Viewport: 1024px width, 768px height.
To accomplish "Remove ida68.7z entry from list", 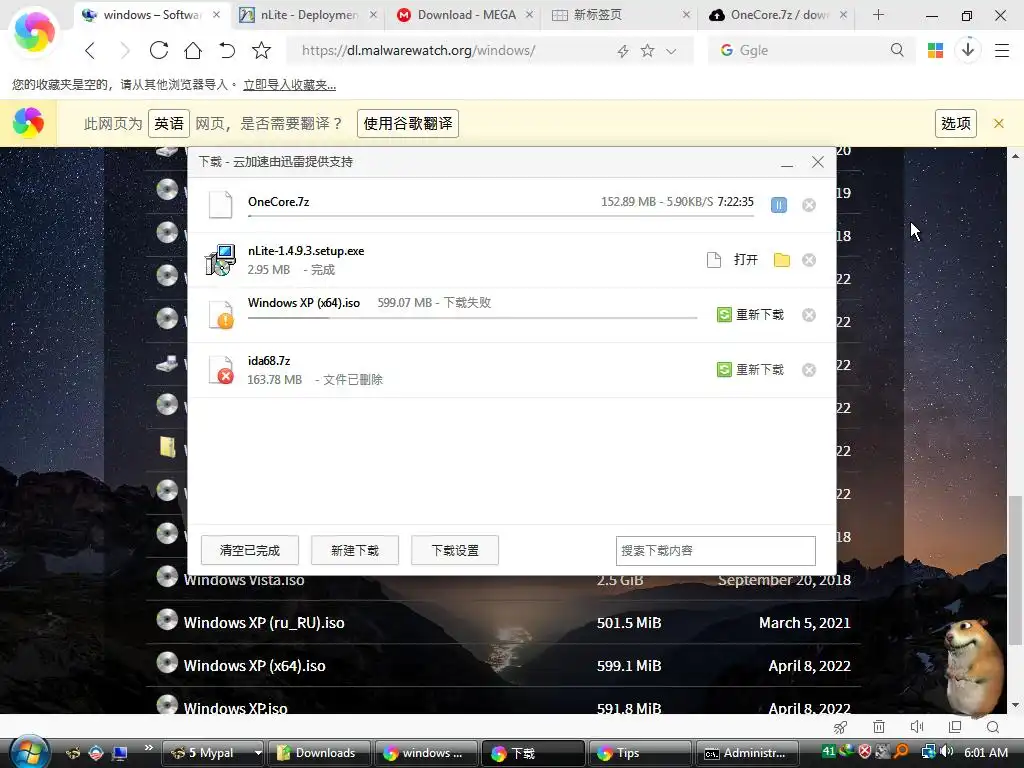I will coord(808,370).
